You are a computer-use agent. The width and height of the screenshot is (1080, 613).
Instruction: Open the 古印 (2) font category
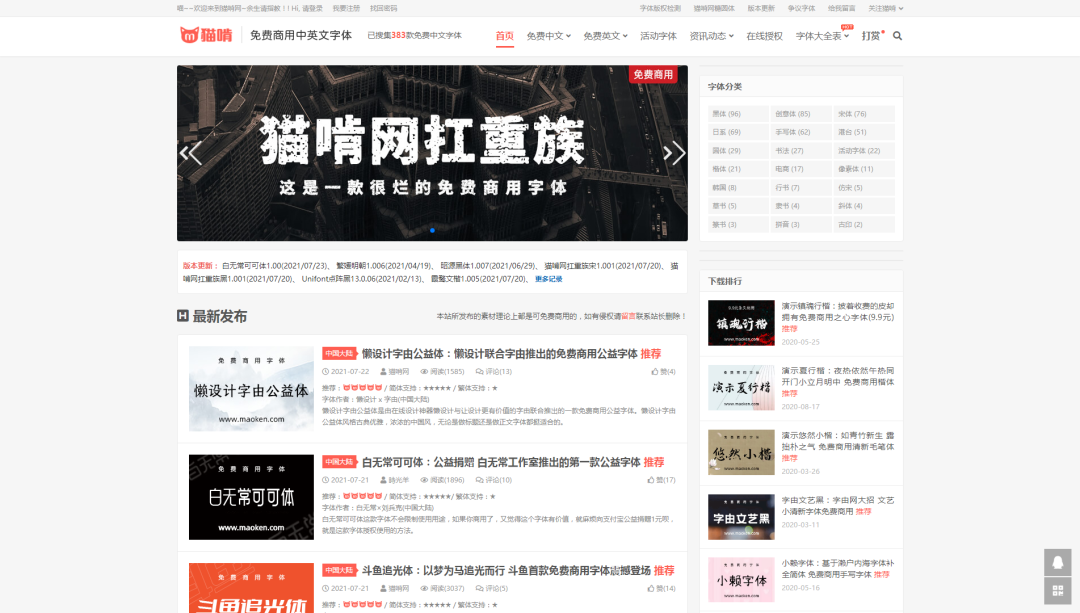pos(864,224)
